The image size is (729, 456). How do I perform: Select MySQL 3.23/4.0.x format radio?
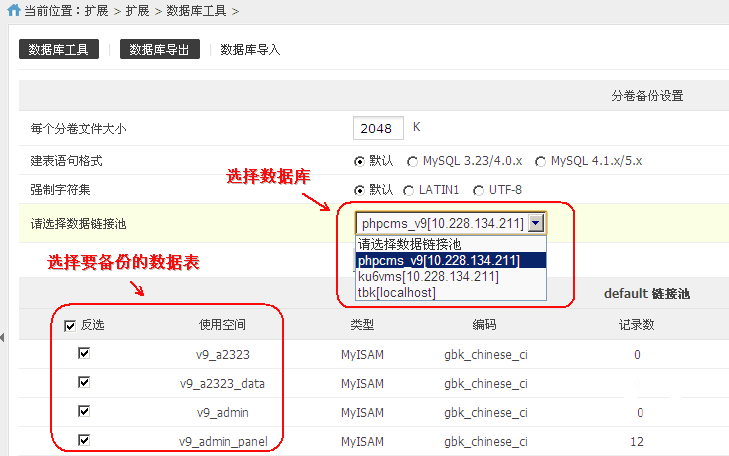[412, 160]
